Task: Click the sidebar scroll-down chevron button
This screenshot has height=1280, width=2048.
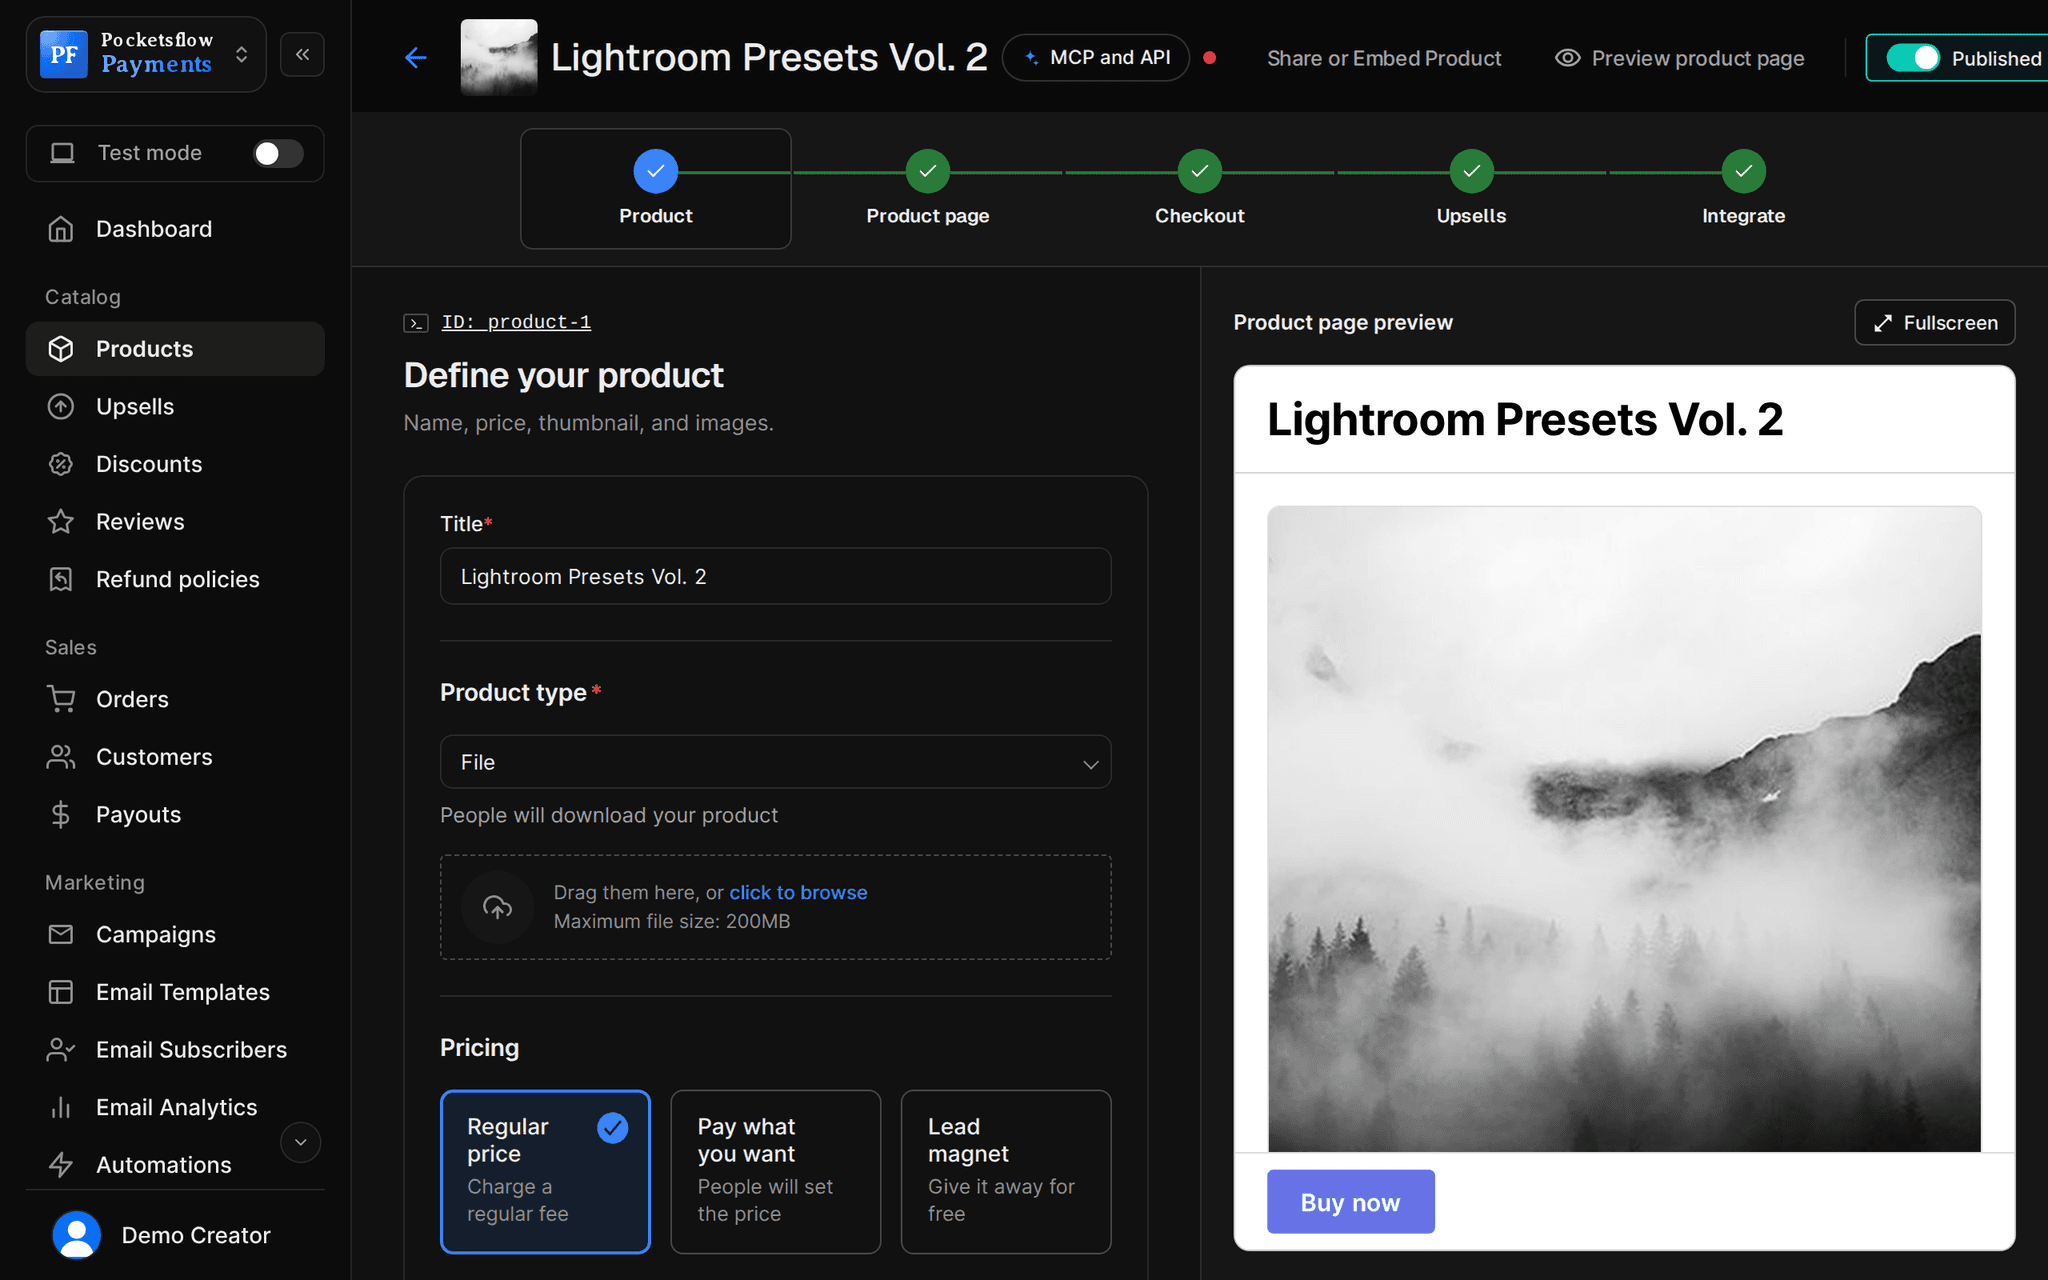Action: [x=300, y=1142]
